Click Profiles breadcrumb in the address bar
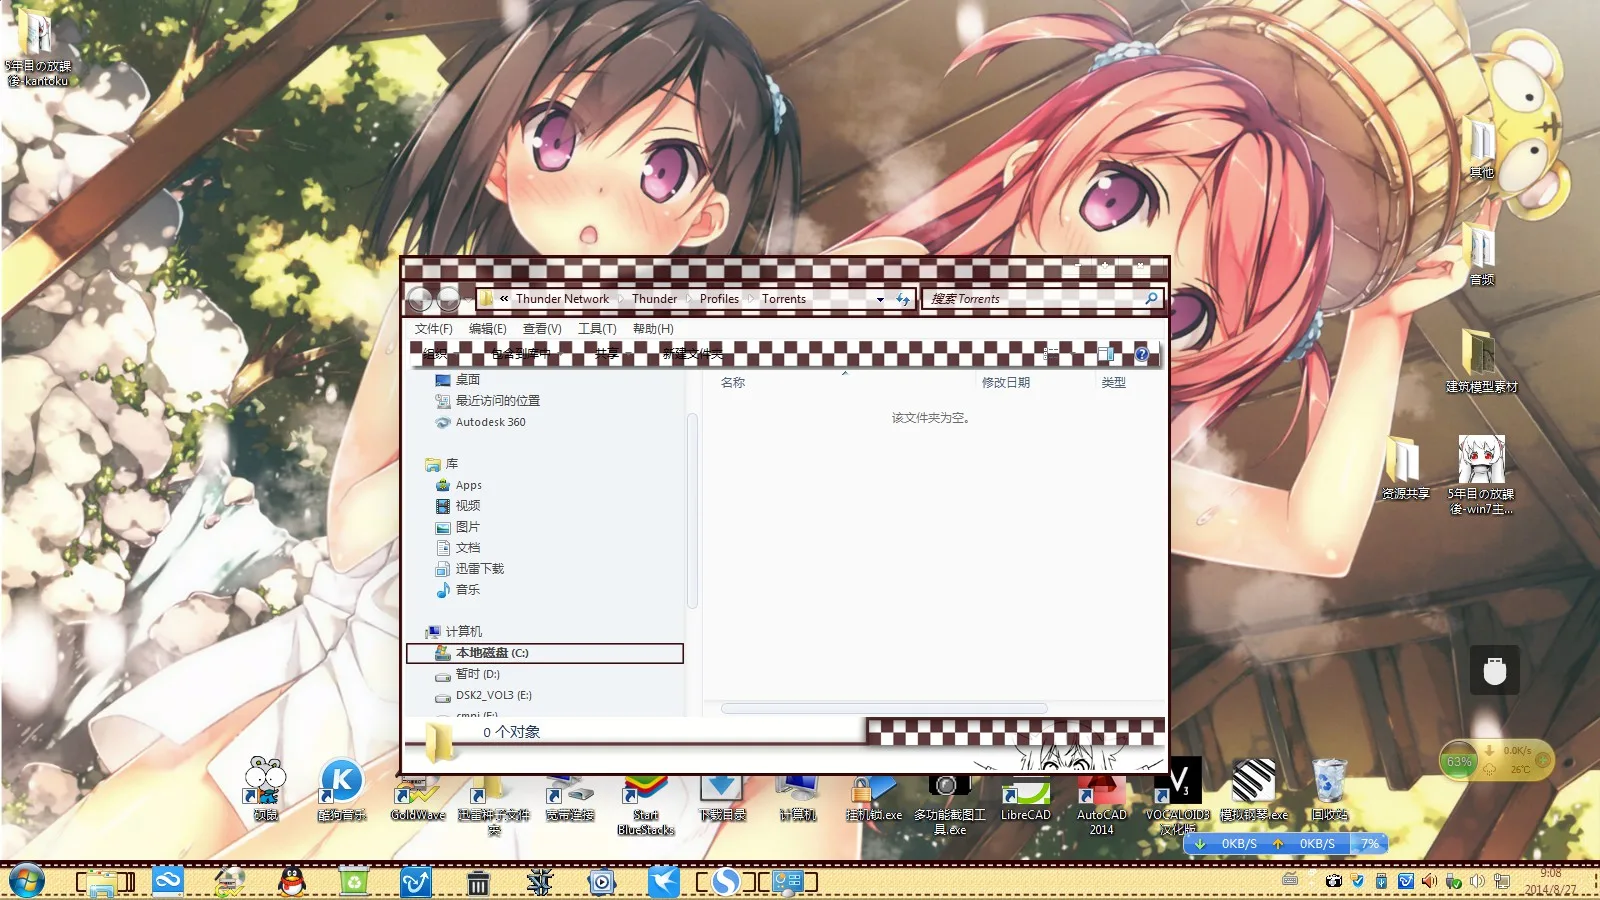1600x900 pixels. pos(719,299)
